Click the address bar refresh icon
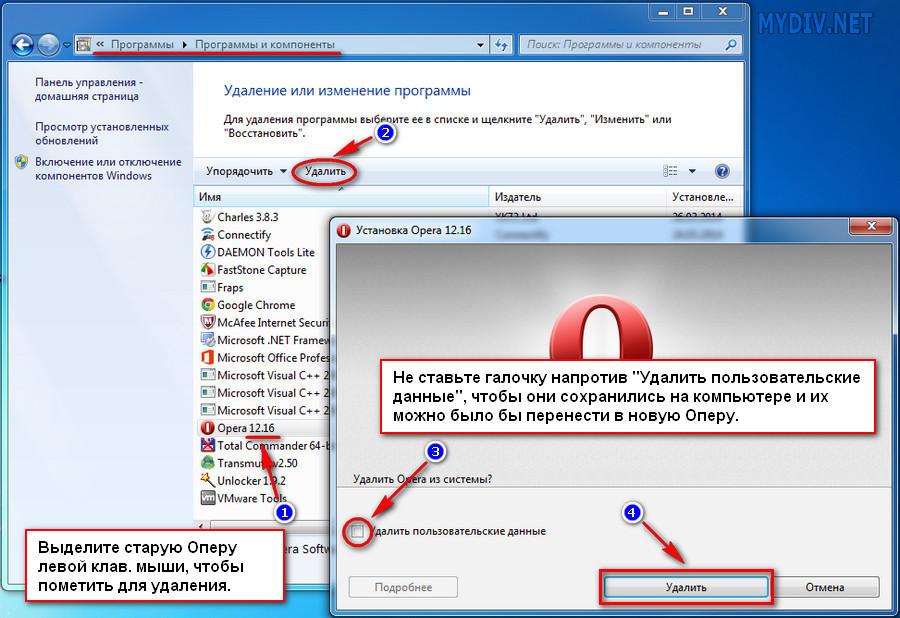This screenshot has width=900, height=618. pos(502,45)
